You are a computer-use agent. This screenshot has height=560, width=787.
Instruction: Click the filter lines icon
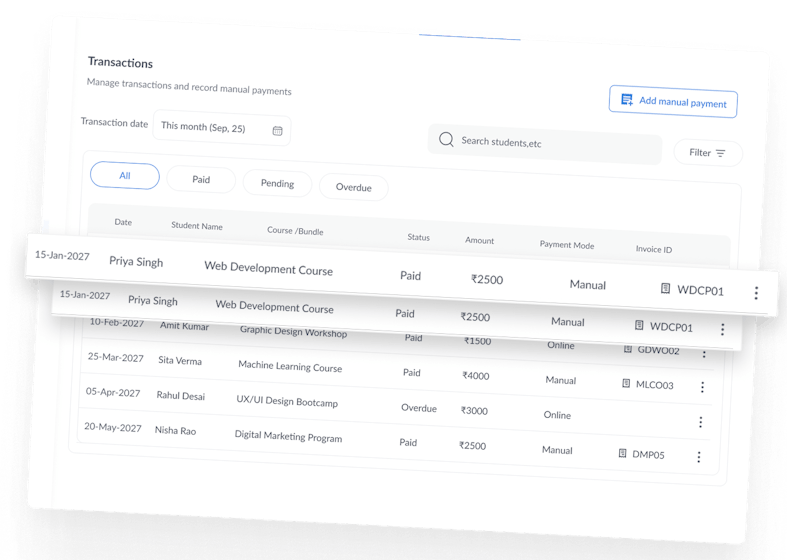pyautogui.click(x=720, y=154)
